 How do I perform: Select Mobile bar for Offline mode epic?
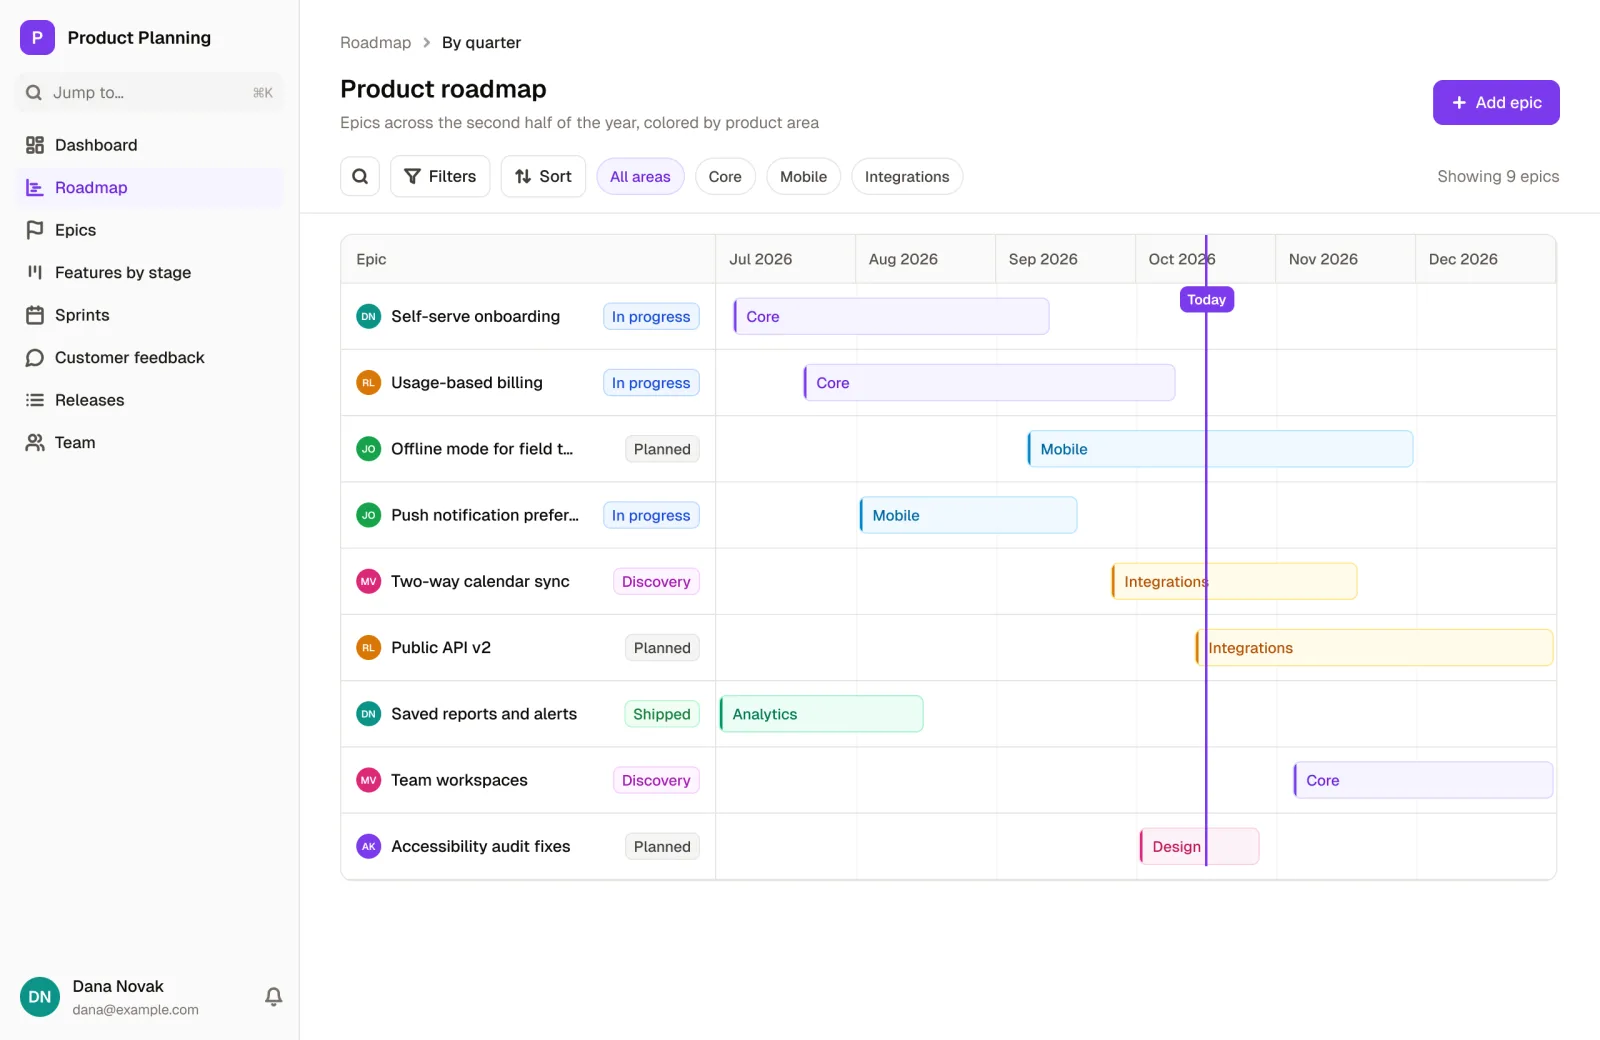pyautogui.click(x=1220, y=449)
